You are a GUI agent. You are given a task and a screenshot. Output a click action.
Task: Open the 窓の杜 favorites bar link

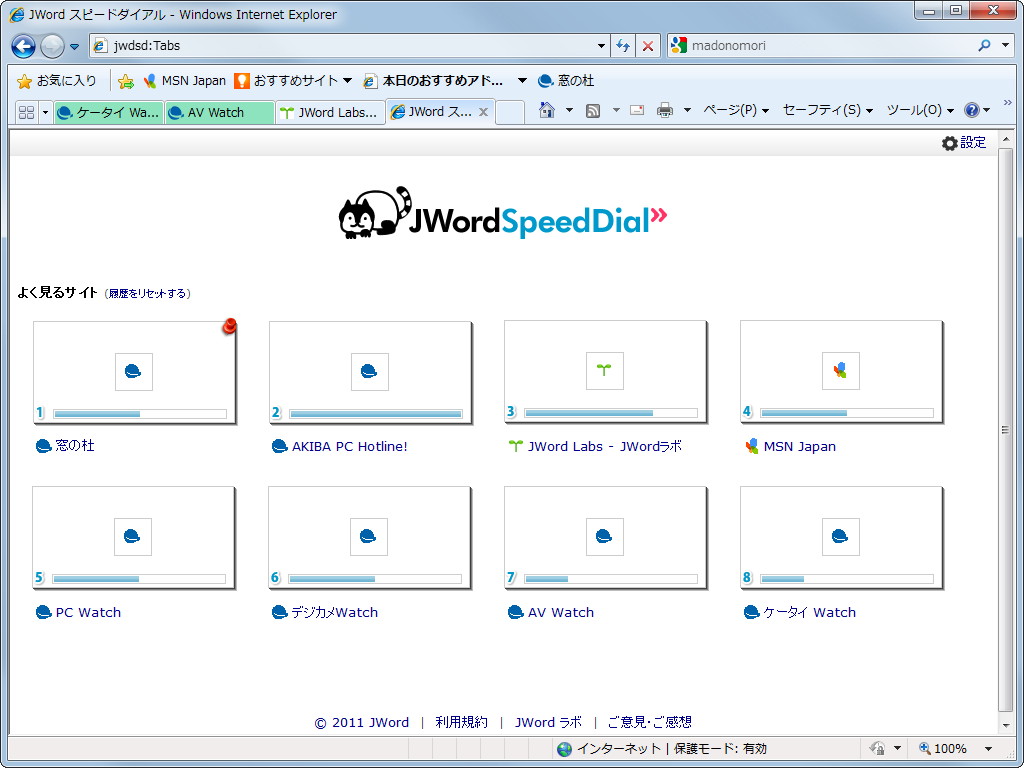tap(566, 81)
